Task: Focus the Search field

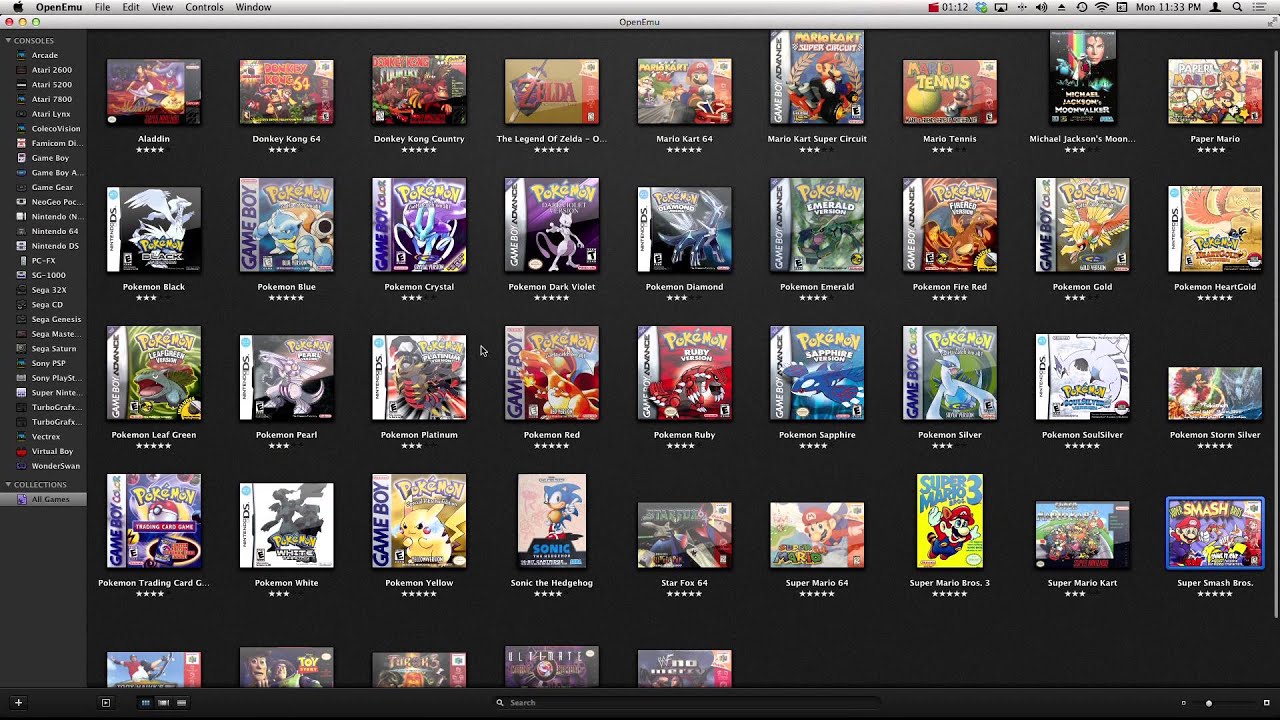Action: coord(688,703)
